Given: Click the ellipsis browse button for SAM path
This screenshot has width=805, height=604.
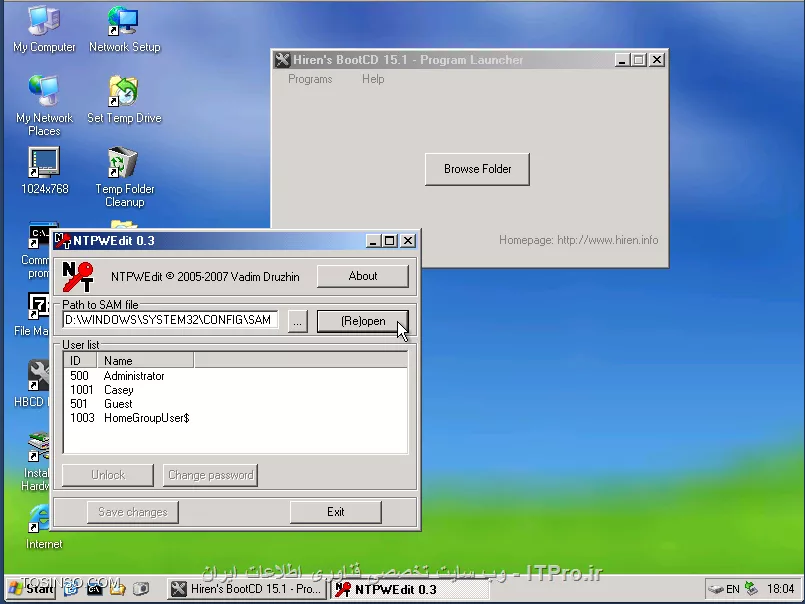Looking at the screenshot, I should click(x=298, y=322).
